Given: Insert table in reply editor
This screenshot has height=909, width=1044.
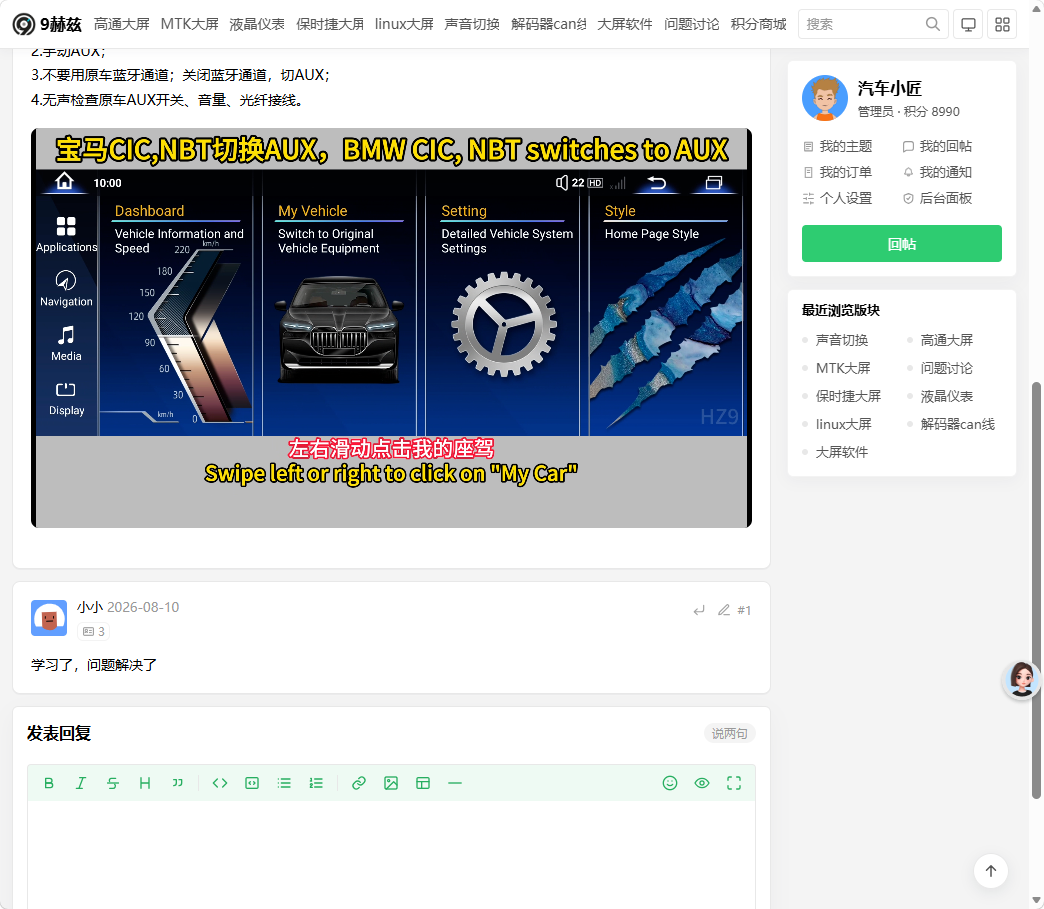Looking at the screenshot, I should [x=423, y=783].
